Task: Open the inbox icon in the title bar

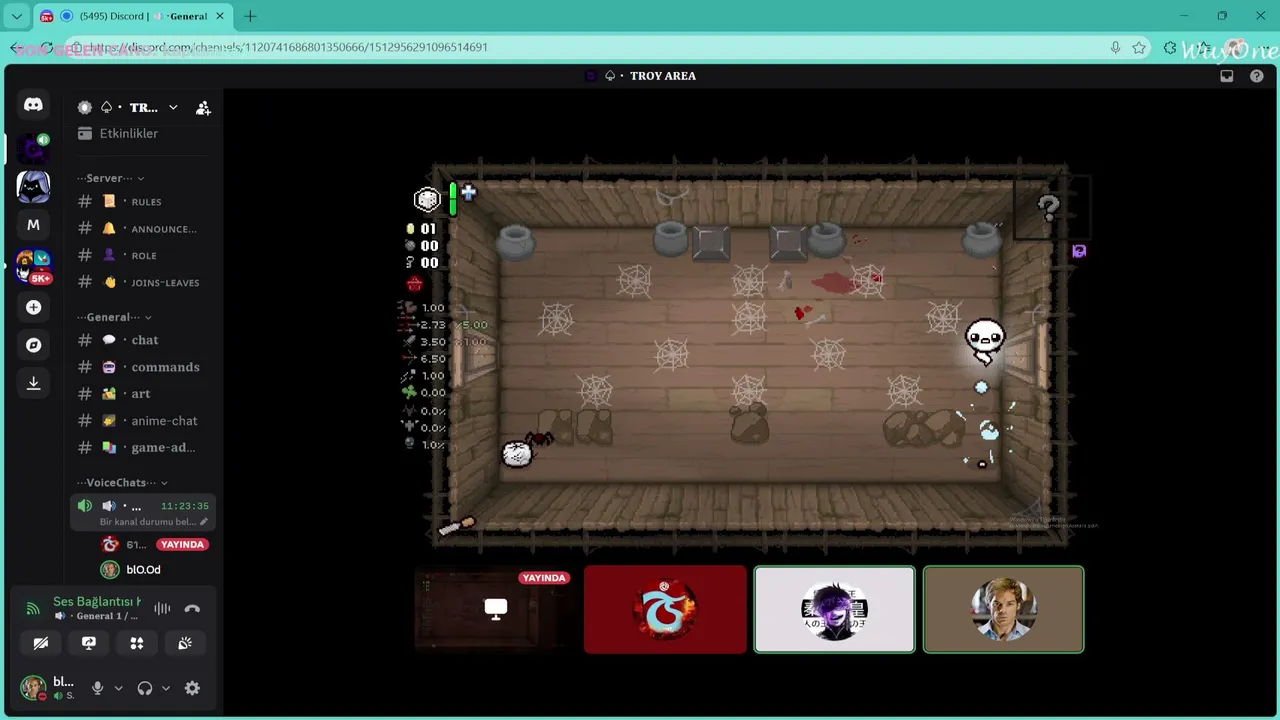Action: [1227, 76]
